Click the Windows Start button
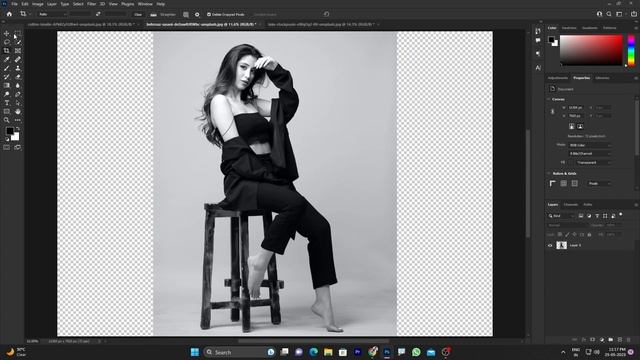Viewport: 640px width, 360px height. tap(195, 352)
